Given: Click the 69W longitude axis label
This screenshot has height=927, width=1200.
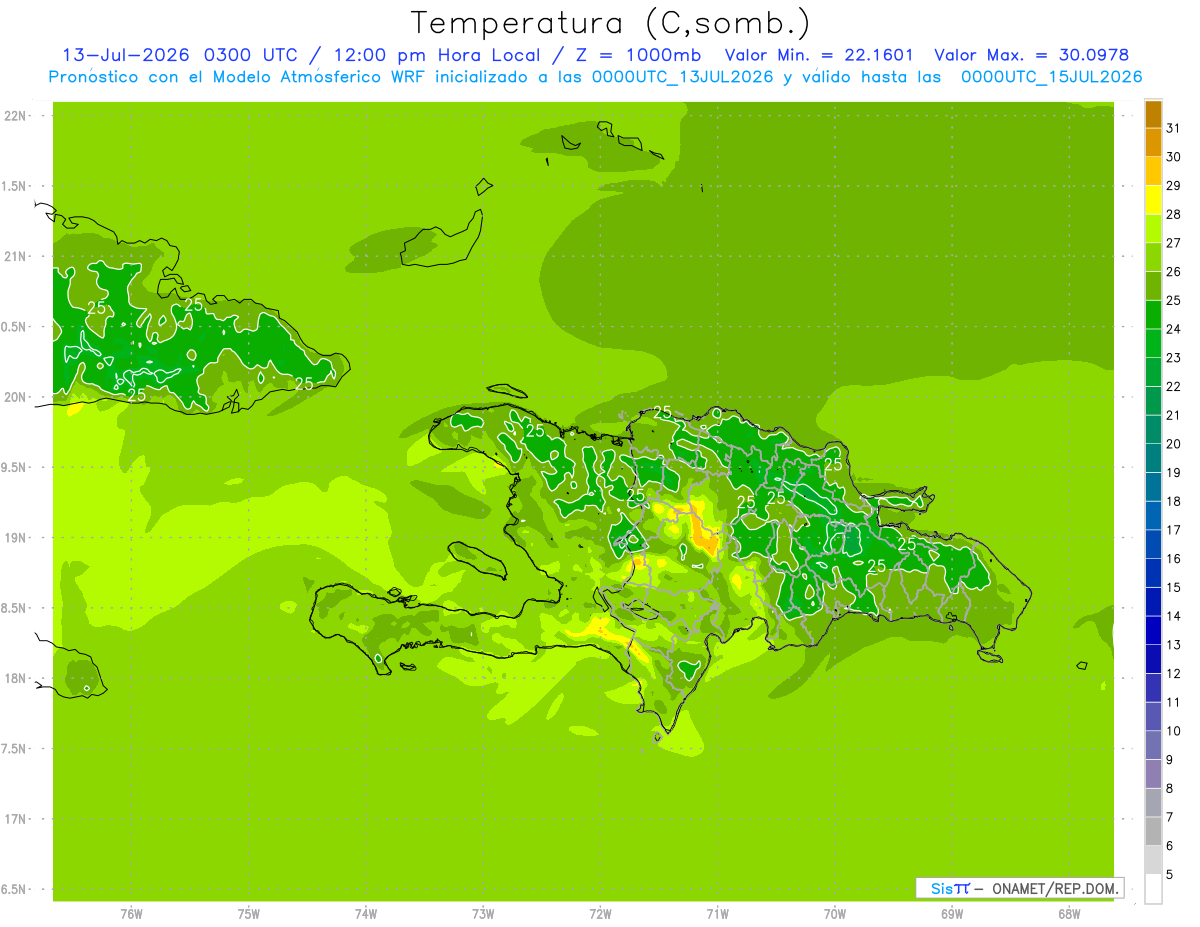Looking at the screenshot, I should coord(952,913).
